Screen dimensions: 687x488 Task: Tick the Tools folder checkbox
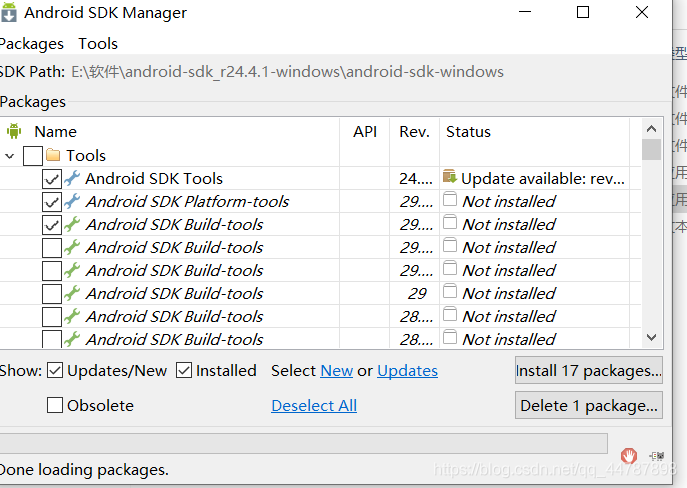pyautogui.click(x=33, y=156)
